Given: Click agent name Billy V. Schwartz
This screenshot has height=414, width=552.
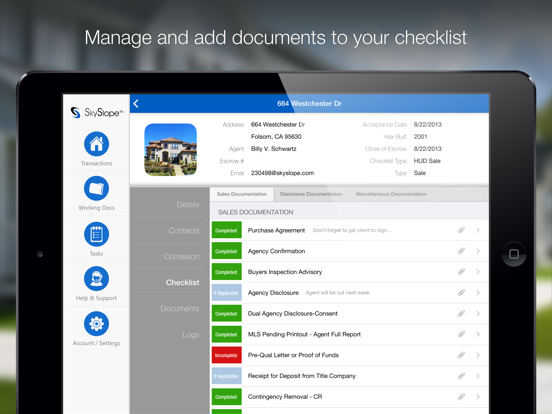Looking at the screenshot, I should coord(274,149).
